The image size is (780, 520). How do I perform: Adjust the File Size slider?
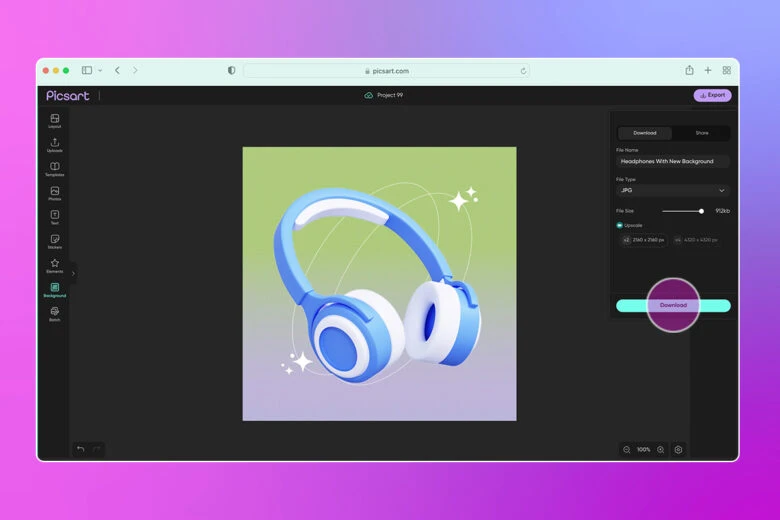(x=701, y=211)
